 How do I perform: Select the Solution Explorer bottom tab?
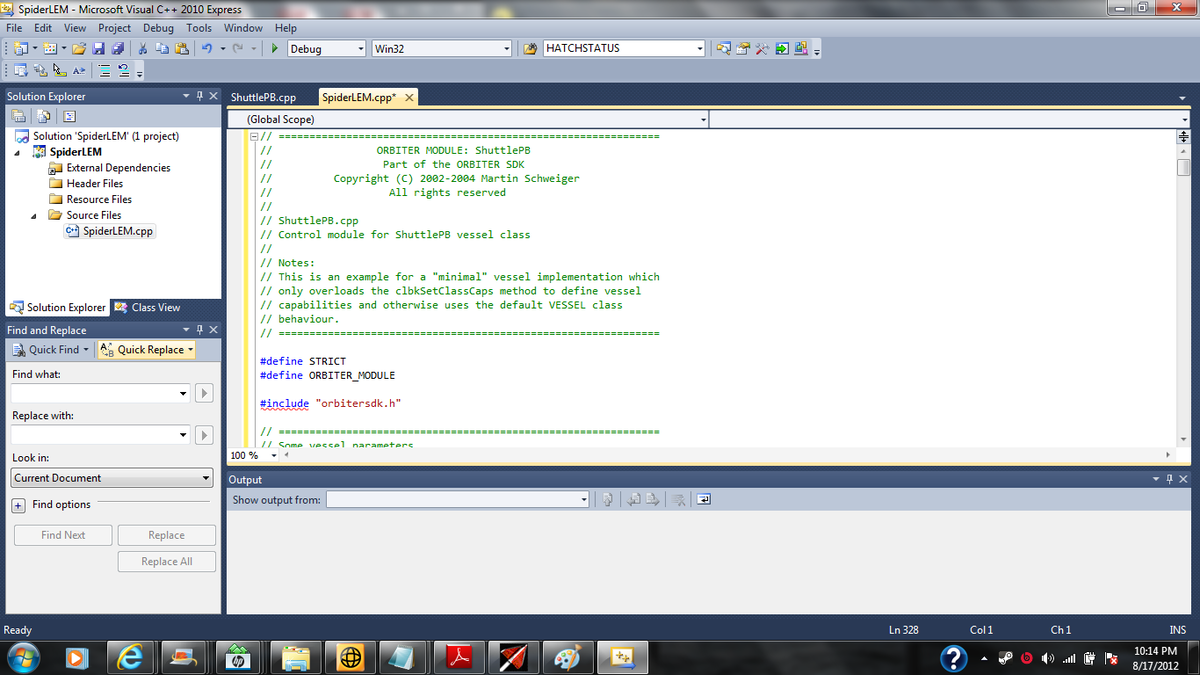tap(57, 307)
